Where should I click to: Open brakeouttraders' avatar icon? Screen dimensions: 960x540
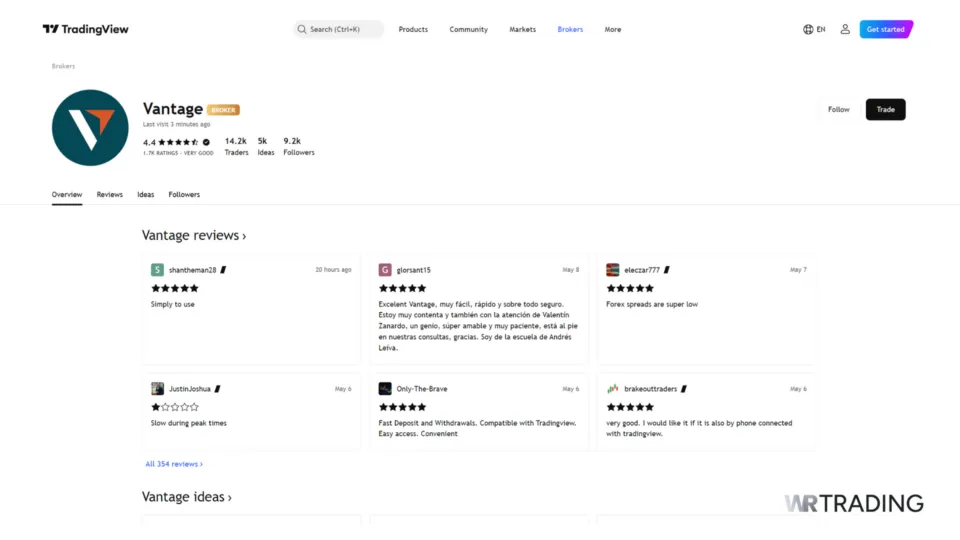[x=613, y=389]
